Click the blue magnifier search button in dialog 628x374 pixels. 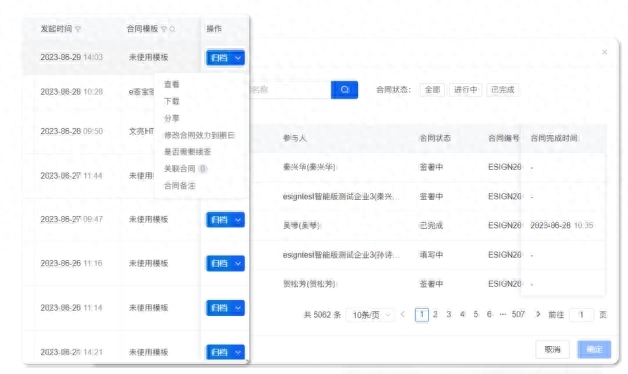344,90
